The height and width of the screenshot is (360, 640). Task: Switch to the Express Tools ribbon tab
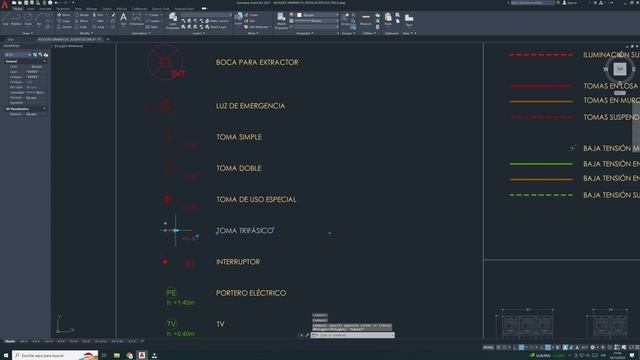[x=161, y=9]
